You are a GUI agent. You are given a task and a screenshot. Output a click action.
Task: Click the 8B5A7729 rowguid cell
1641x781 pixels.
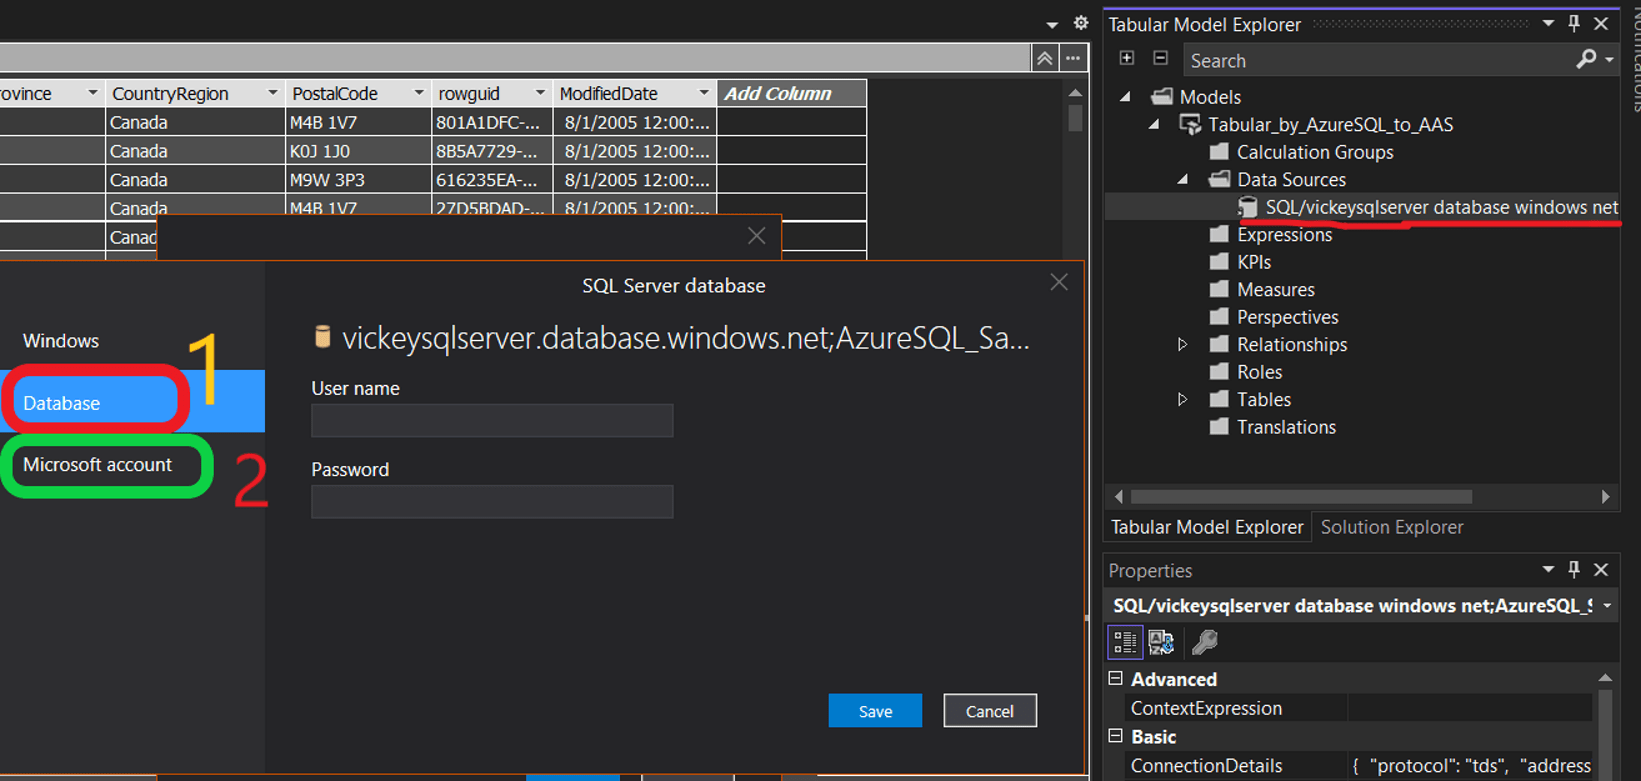(492, 151)
